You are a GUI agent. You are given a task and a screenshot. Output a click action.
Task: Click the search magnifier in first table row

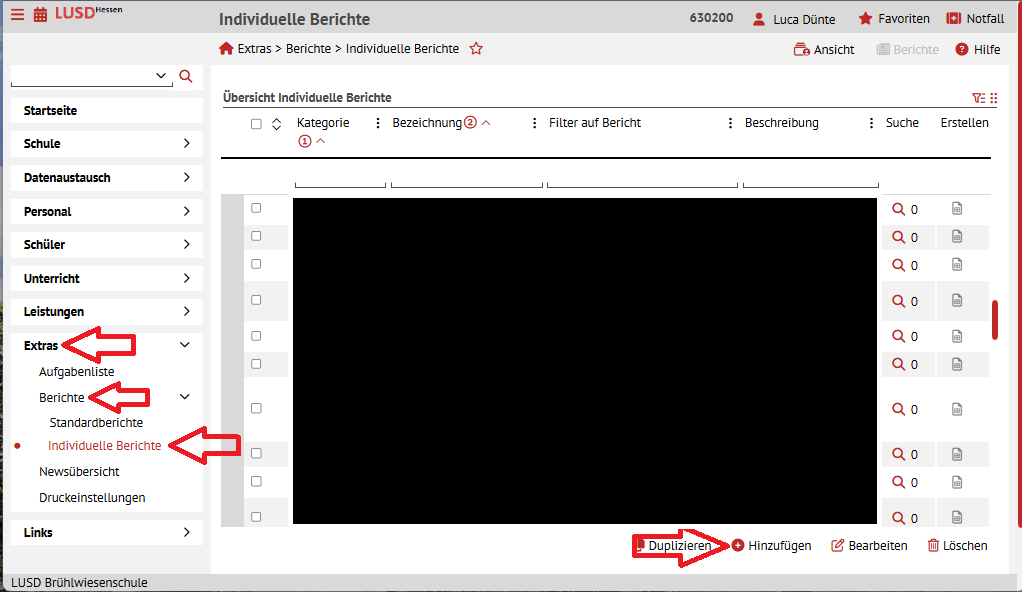click(898, 209)
